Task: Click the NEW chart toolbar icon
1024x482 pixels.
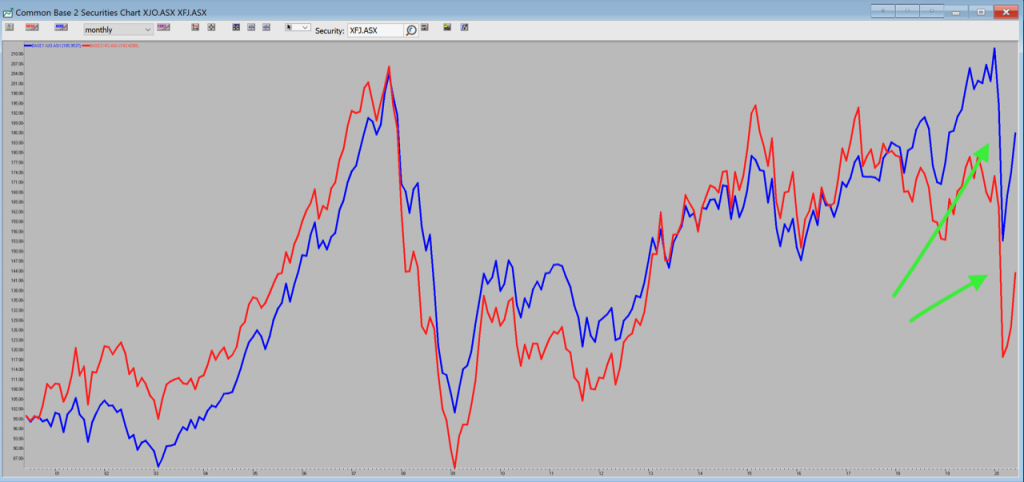Action: 32,27
